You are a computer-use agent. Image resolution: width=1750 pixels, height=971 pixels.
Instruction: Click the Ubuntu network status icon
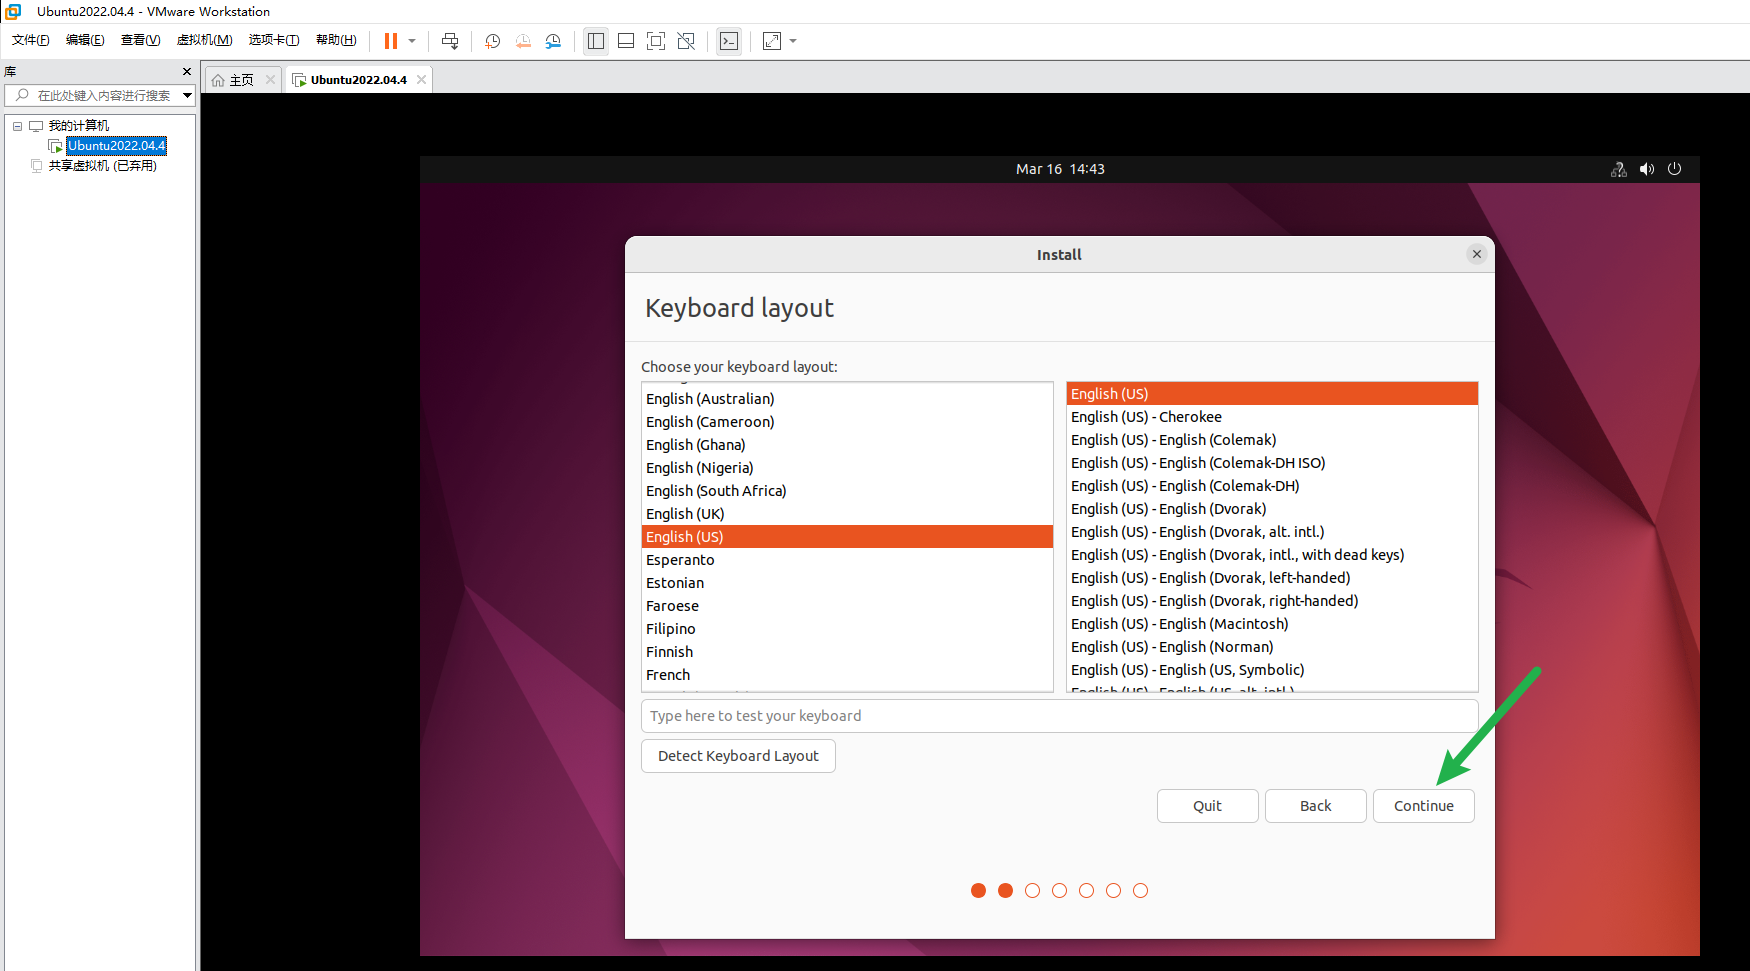tap(1619, 169)
